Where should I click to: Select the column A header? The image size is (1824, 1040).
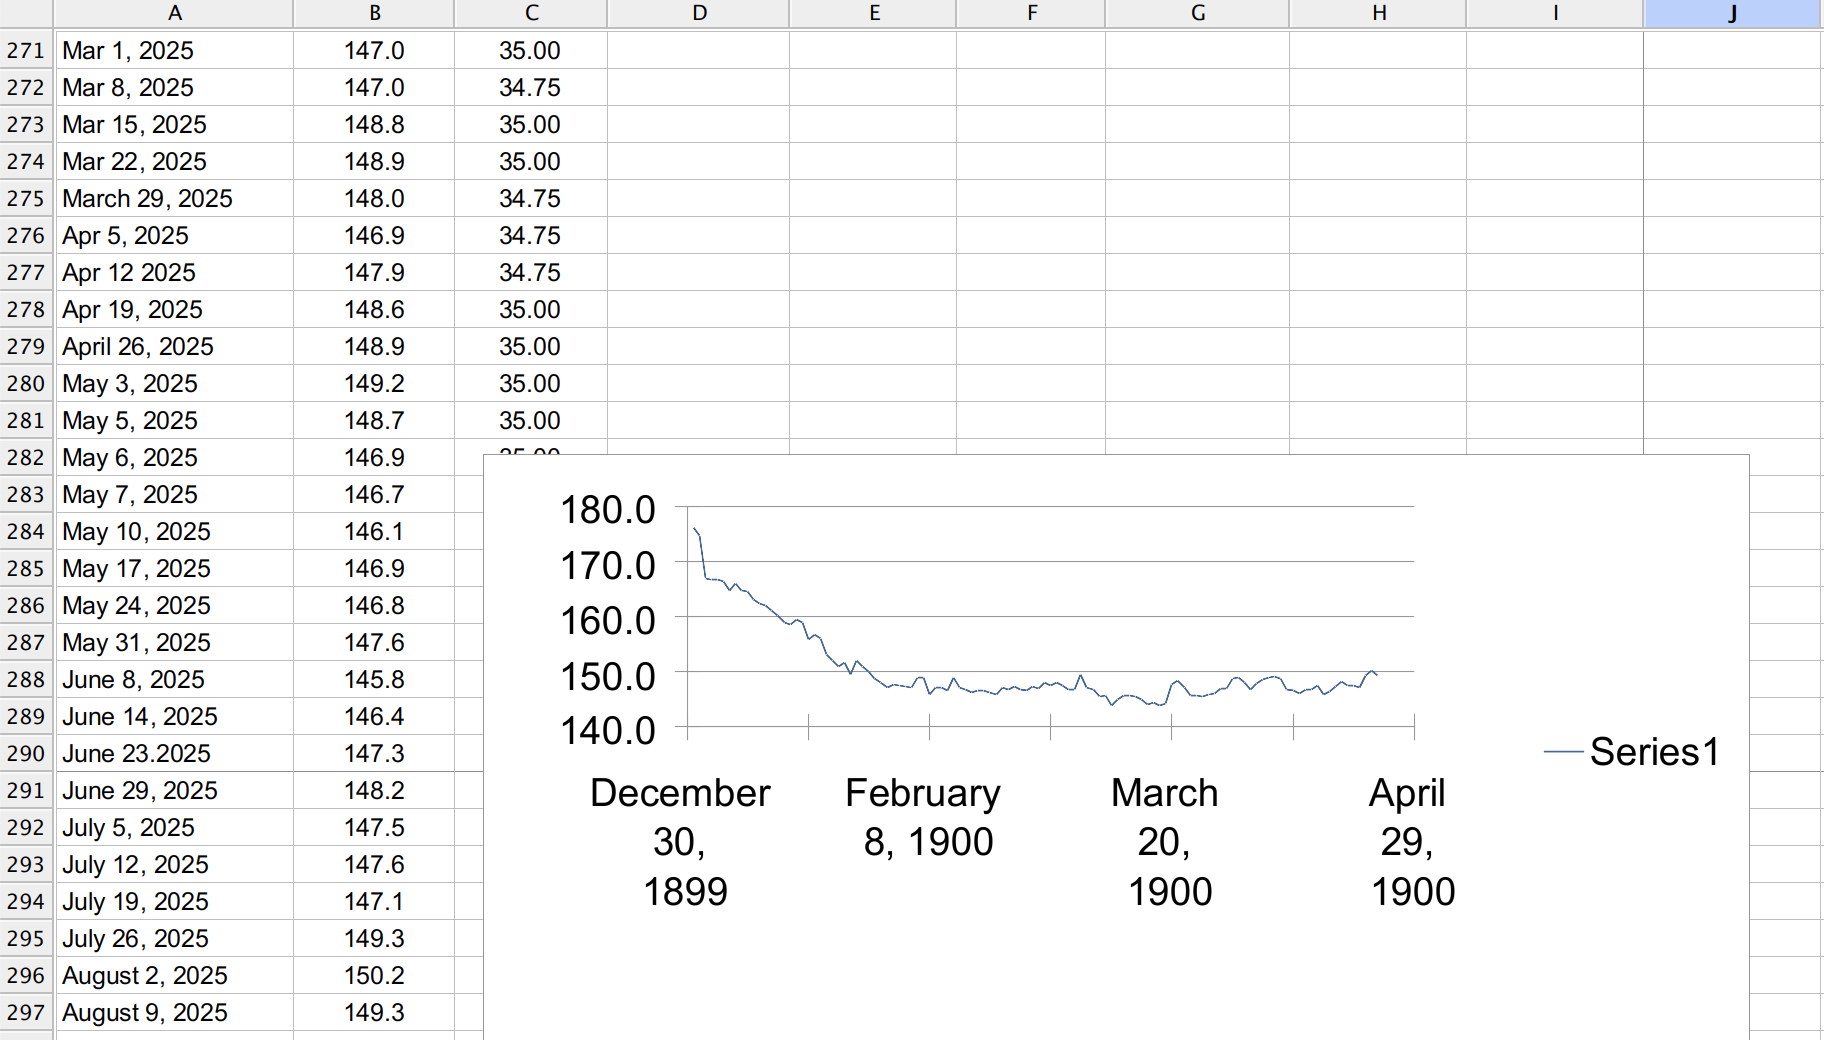[x=174, y=13]
